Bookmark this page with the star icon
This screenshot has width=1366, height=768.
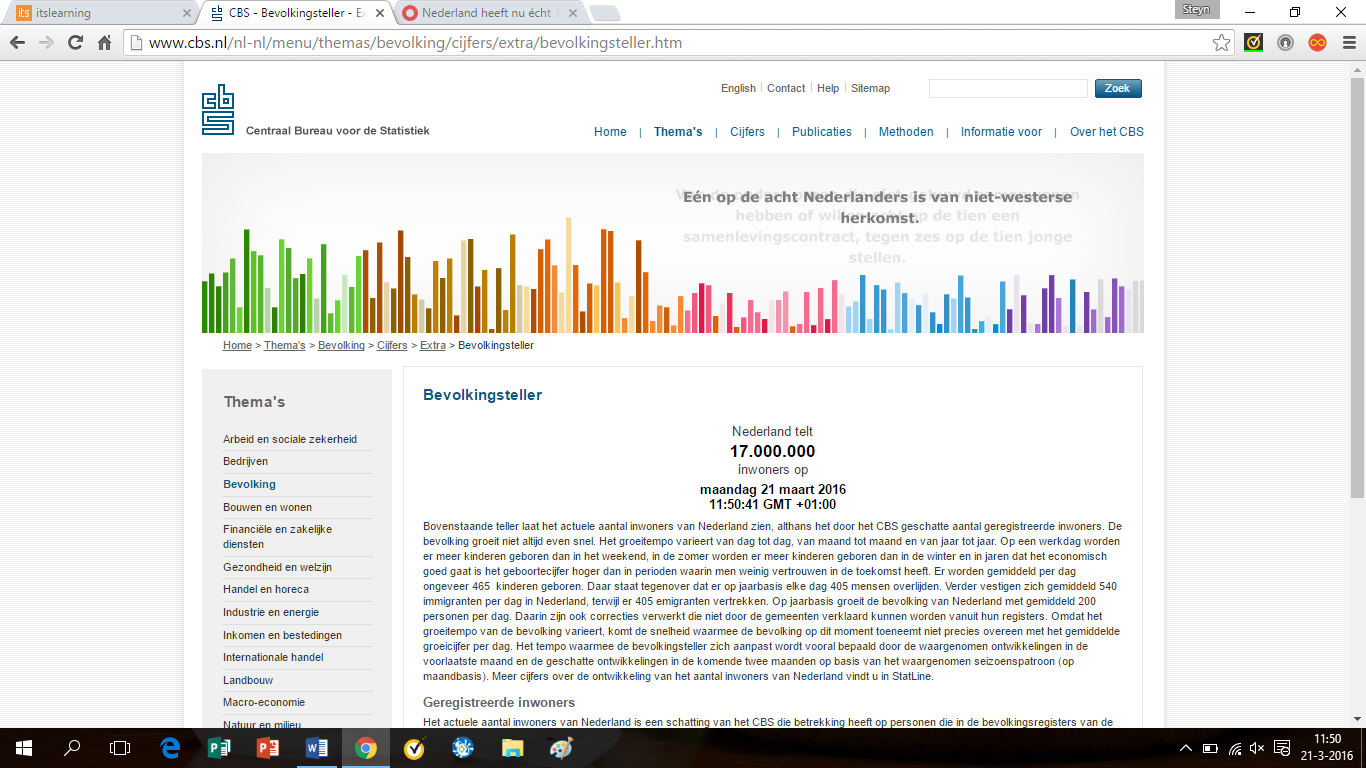pyautogui.click(x=1221, y=43)
